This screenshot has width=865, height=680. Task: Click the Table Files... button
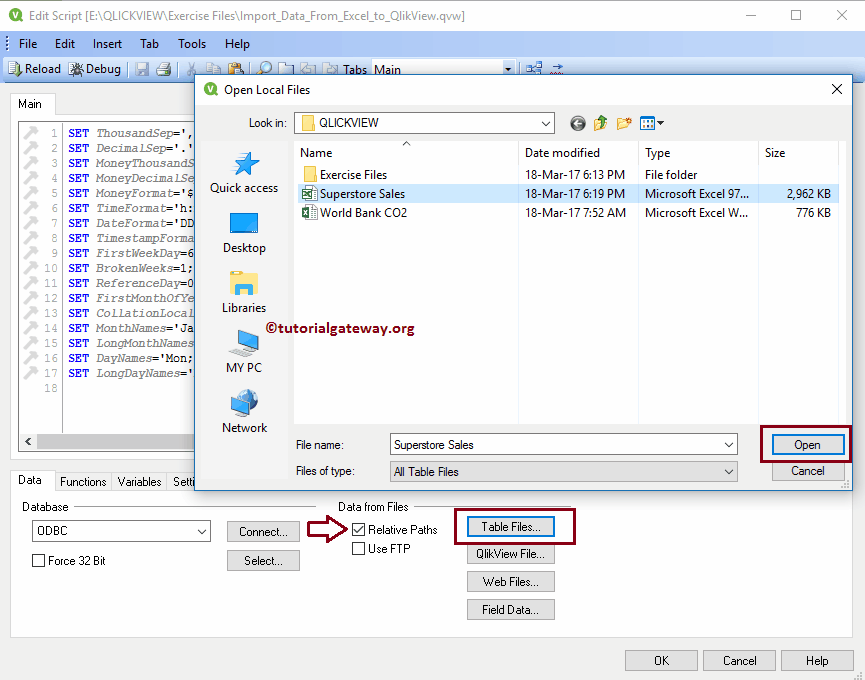coord(511,527)
